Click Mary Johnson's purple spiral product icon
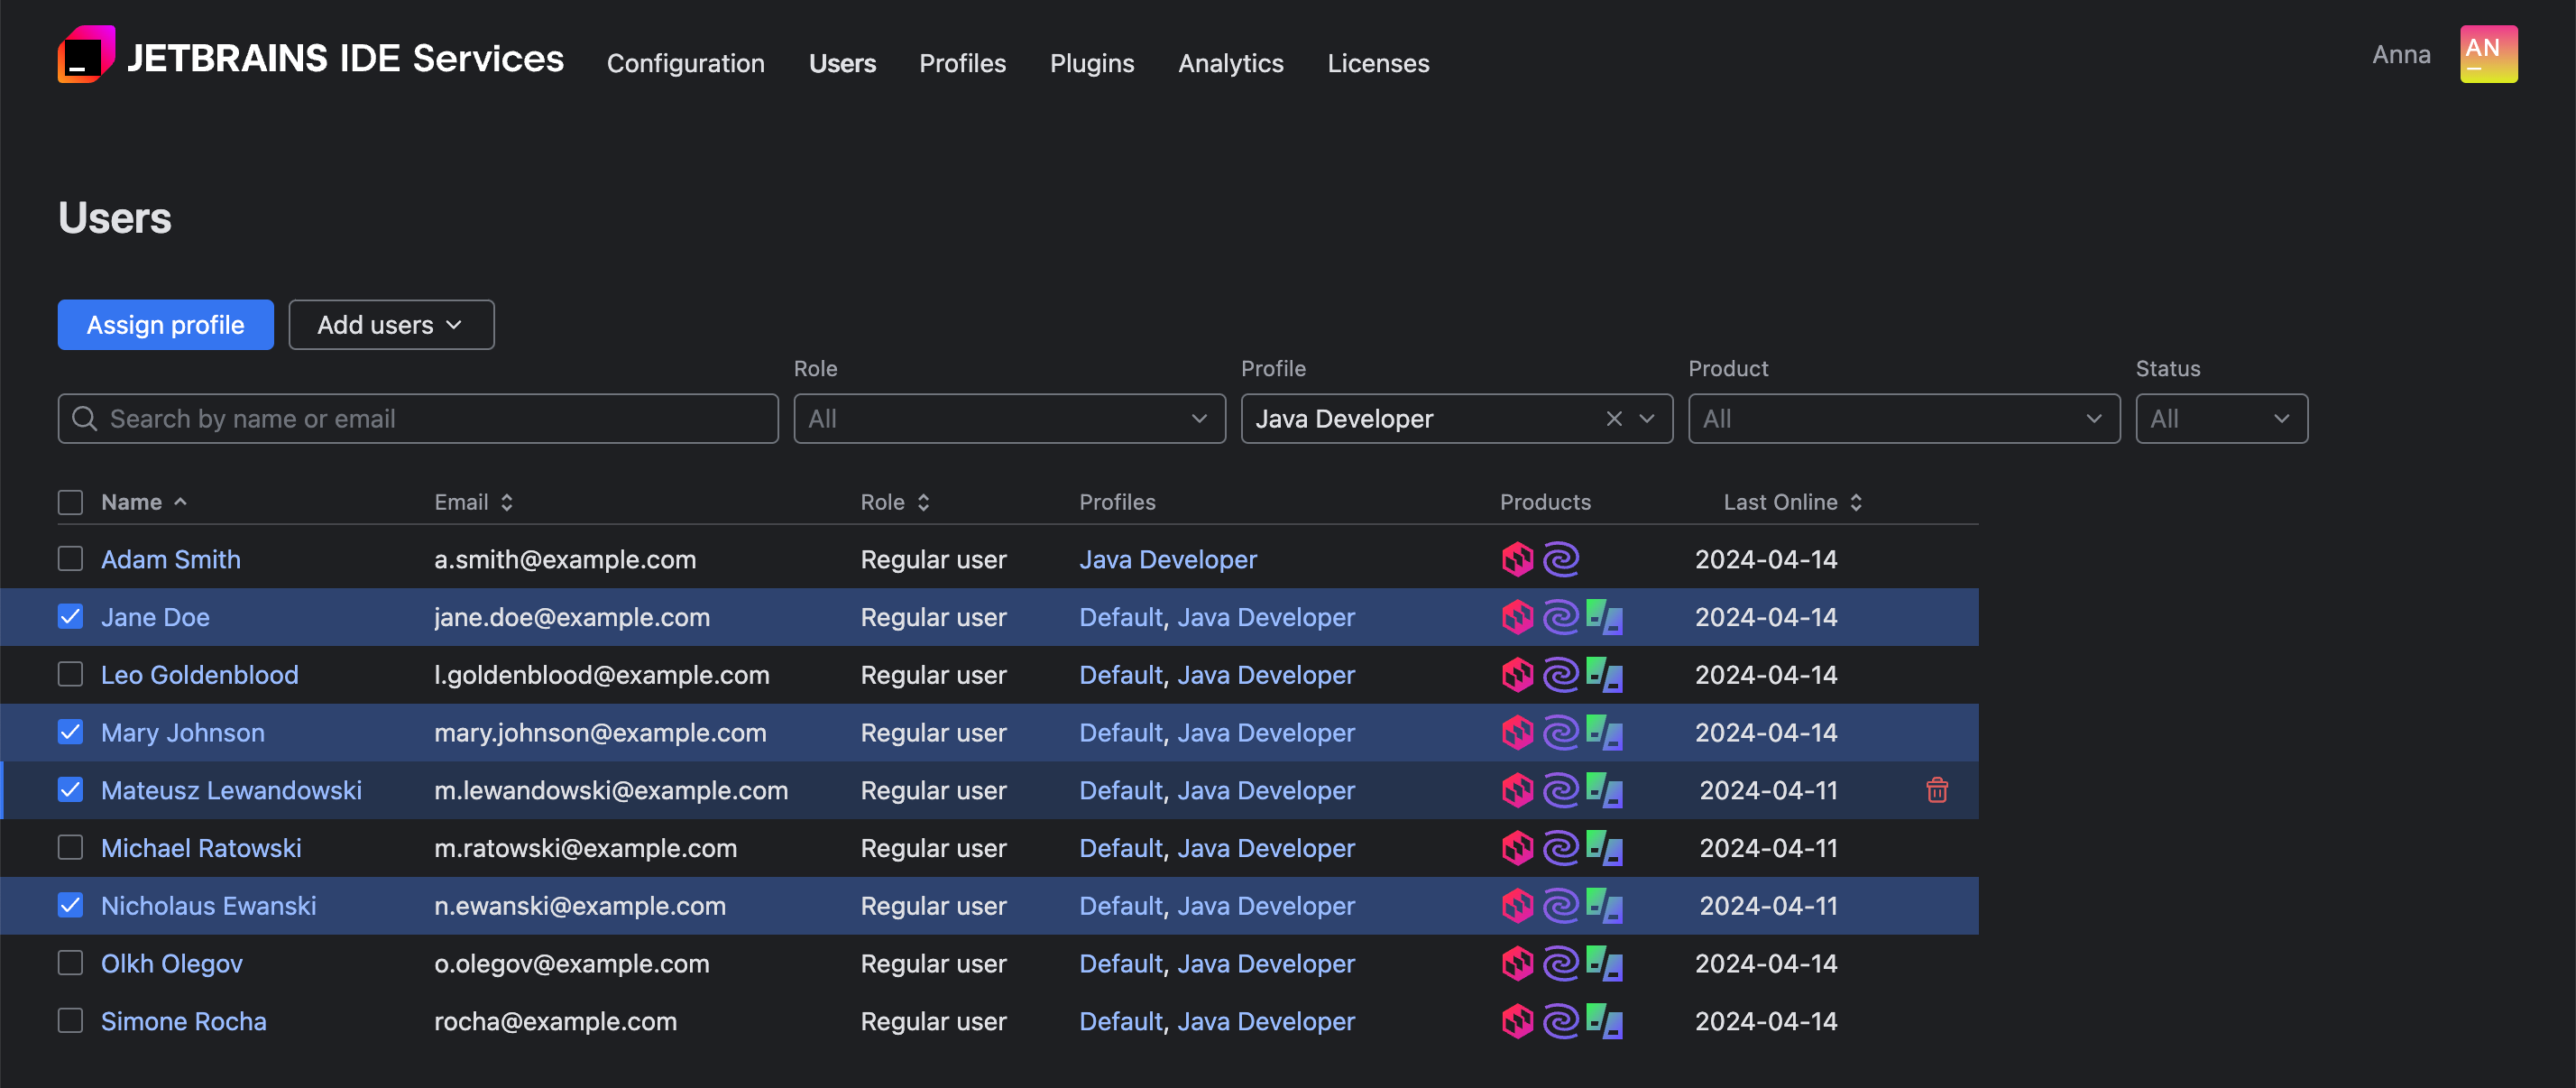Image resolution: width=2576 pixels, height=1088 pixels. [1560, 732]
